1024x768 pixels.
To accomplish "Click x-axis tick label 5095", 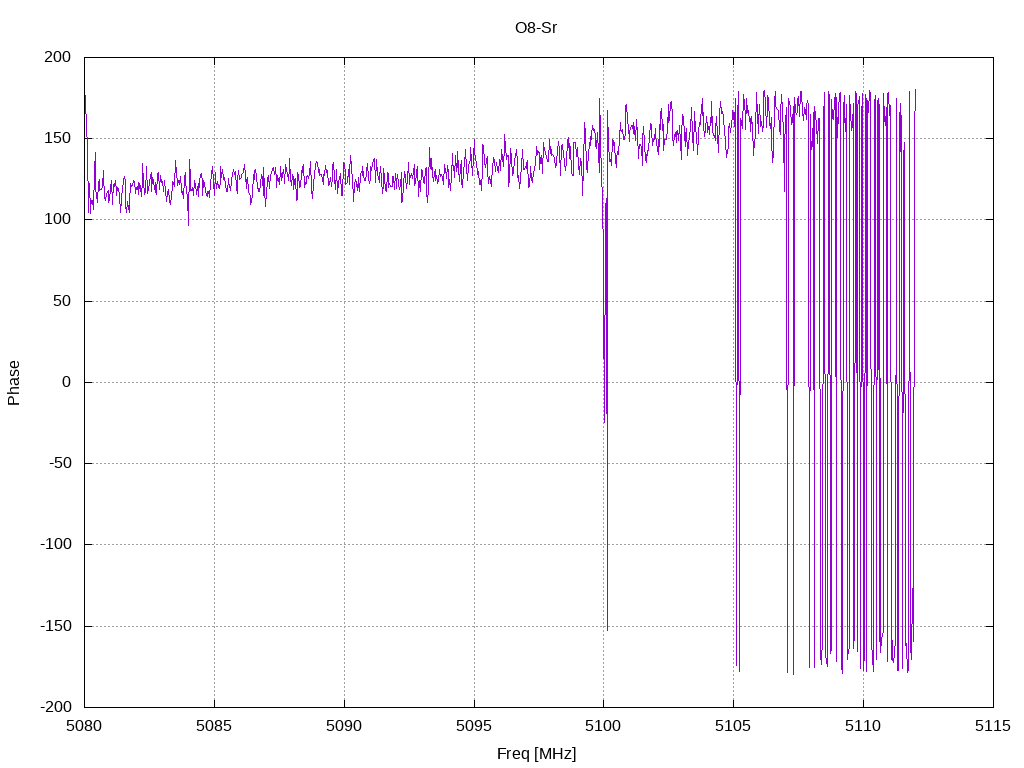I will [474, 726].
